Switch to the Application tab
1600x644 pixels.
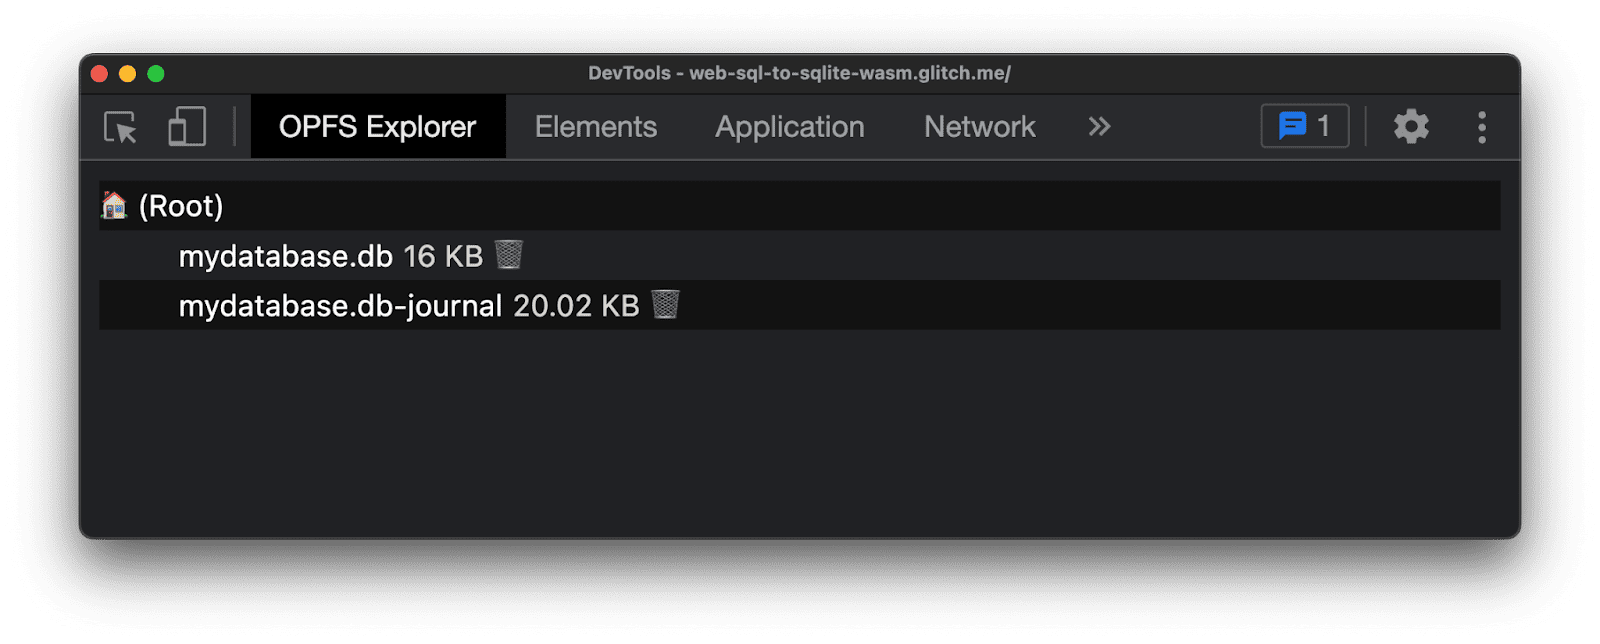click(x=789, y=126)
